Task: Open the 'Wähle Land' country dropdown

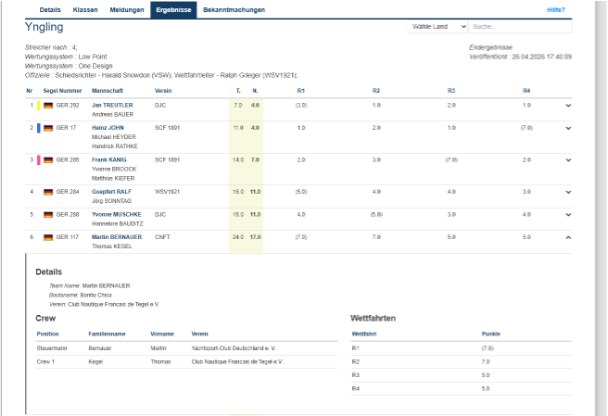Action: 438,27
